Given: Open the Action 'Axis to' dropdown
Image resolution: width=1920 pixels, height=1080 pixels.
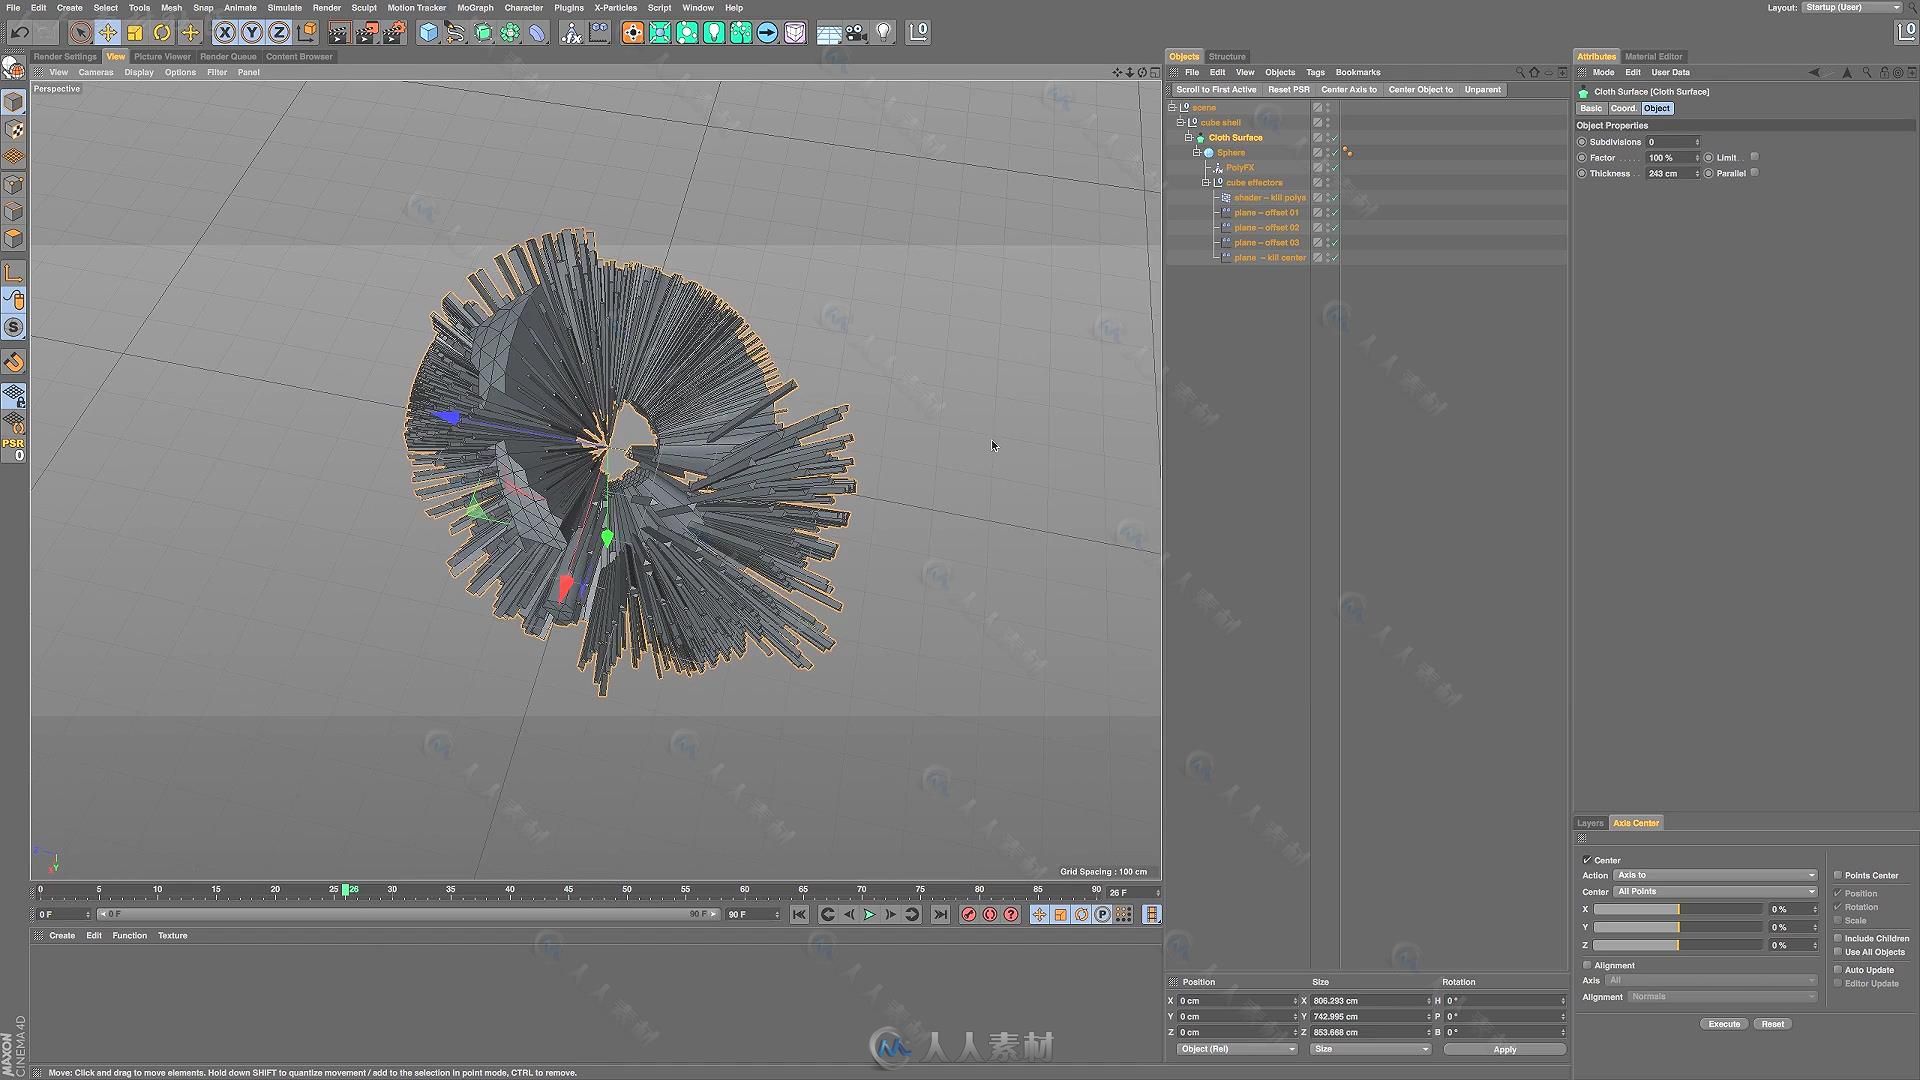Looking at the screenshot, I should coord(1715,875).
